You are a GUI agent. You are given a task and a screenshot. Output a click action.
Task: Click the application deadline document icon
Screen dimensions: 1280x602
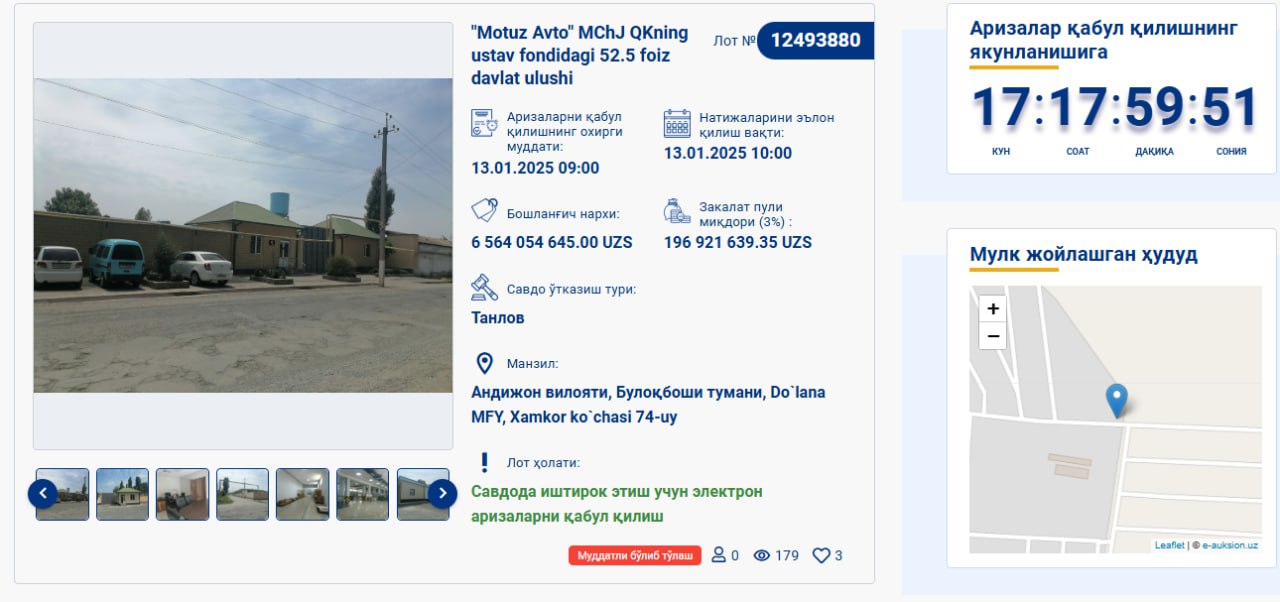[x=485, y=123]
